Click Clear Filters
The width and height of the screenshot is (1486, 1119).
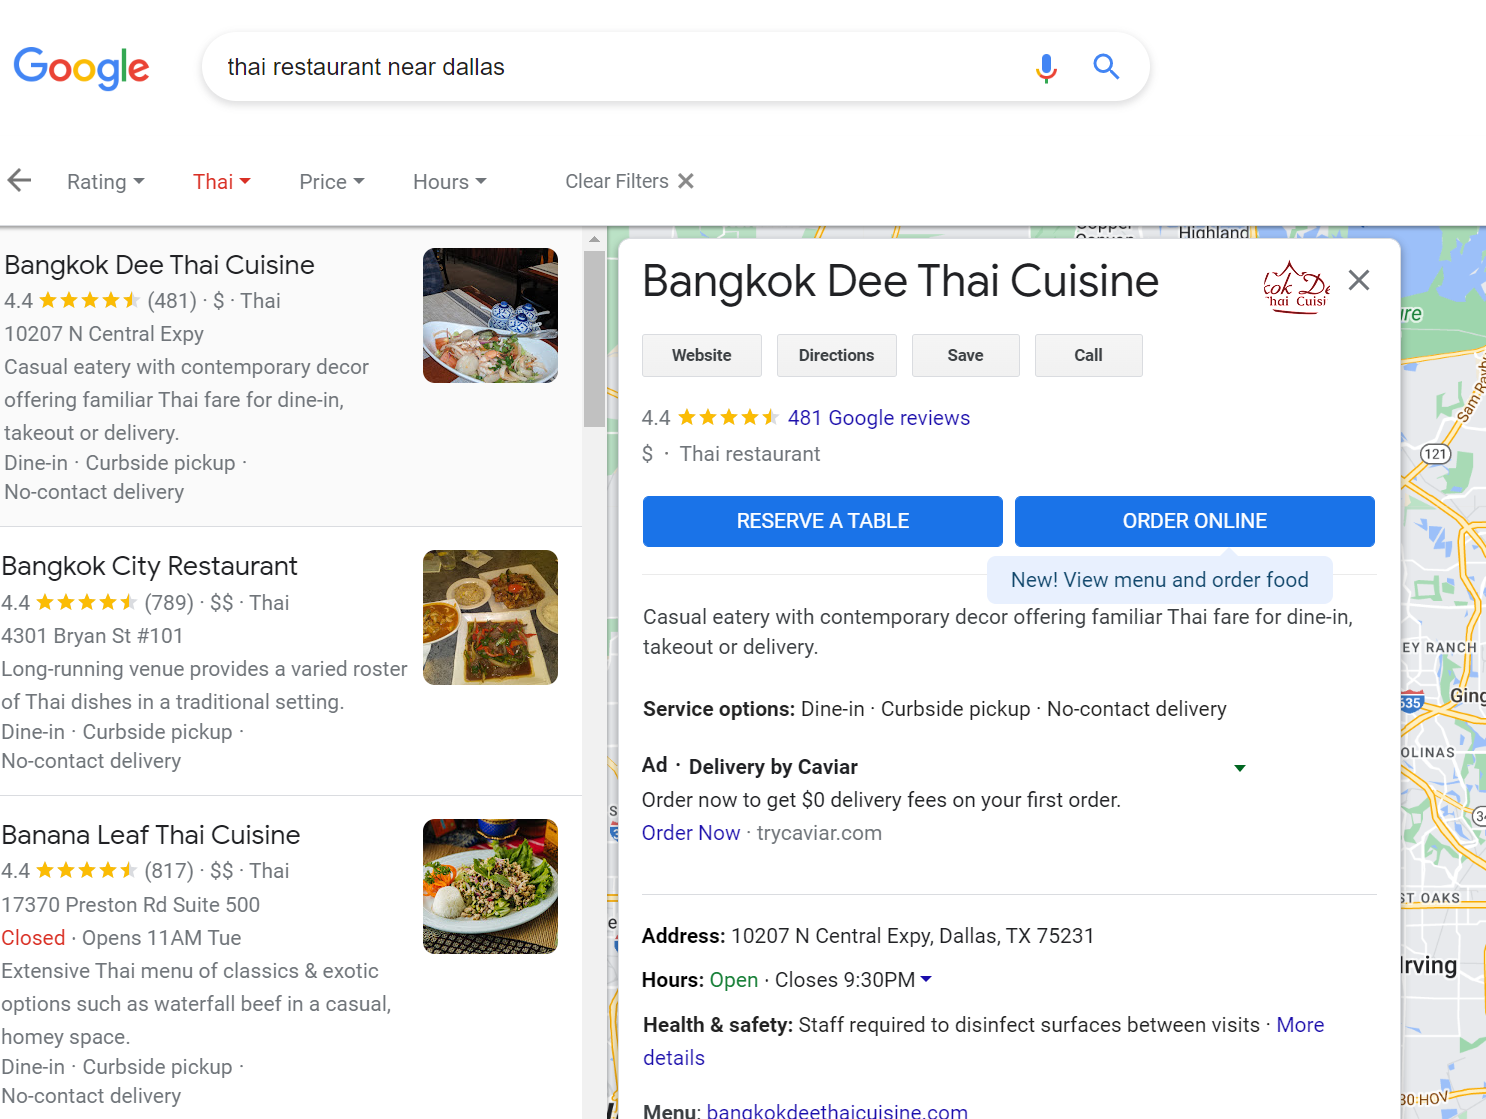[x=617, y=181]
